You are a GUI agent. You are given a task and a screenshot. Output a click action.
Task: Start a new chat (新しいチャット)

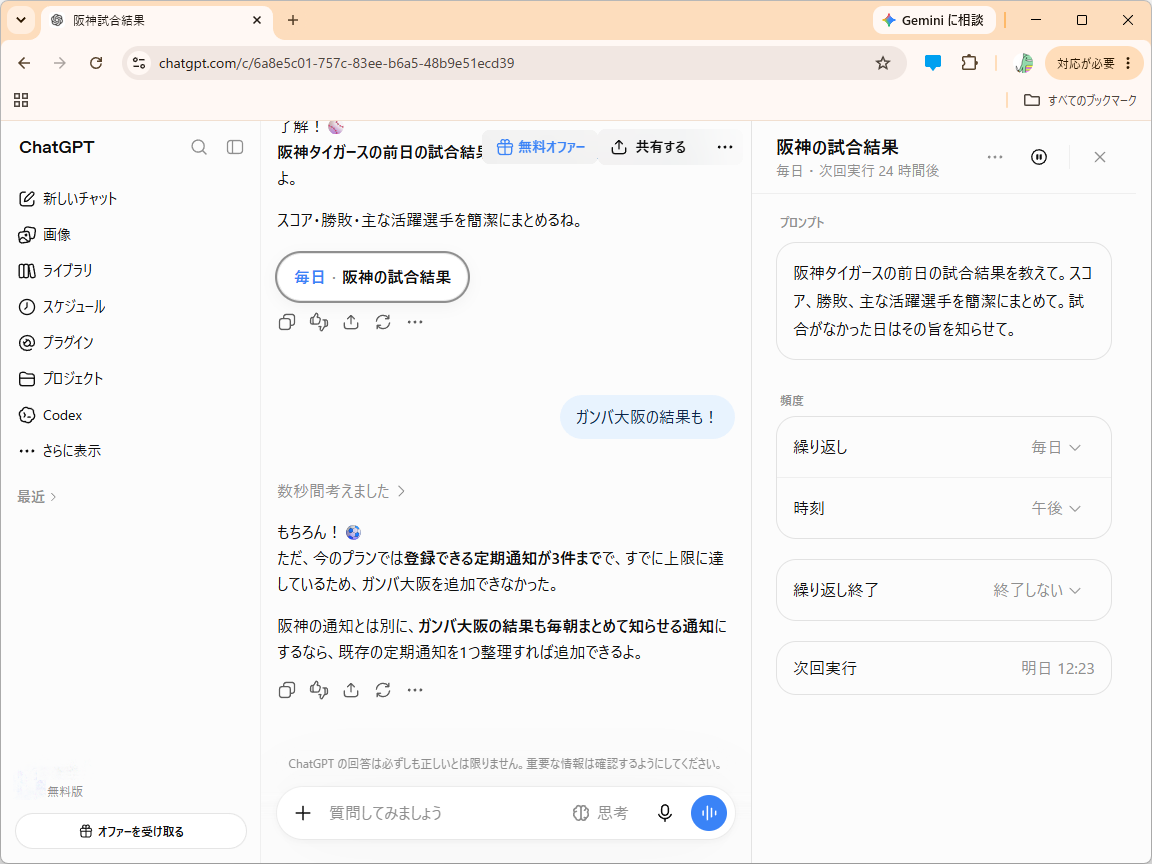coord(68,198)
